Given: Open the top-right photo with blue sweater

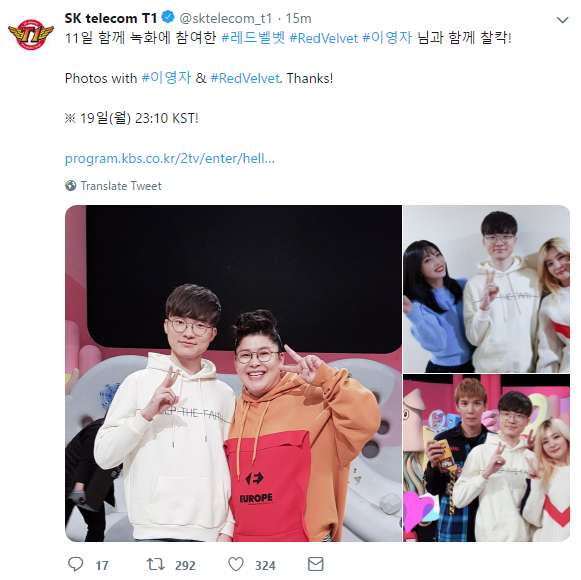Looking at the screenshot, I should (486, 289).
